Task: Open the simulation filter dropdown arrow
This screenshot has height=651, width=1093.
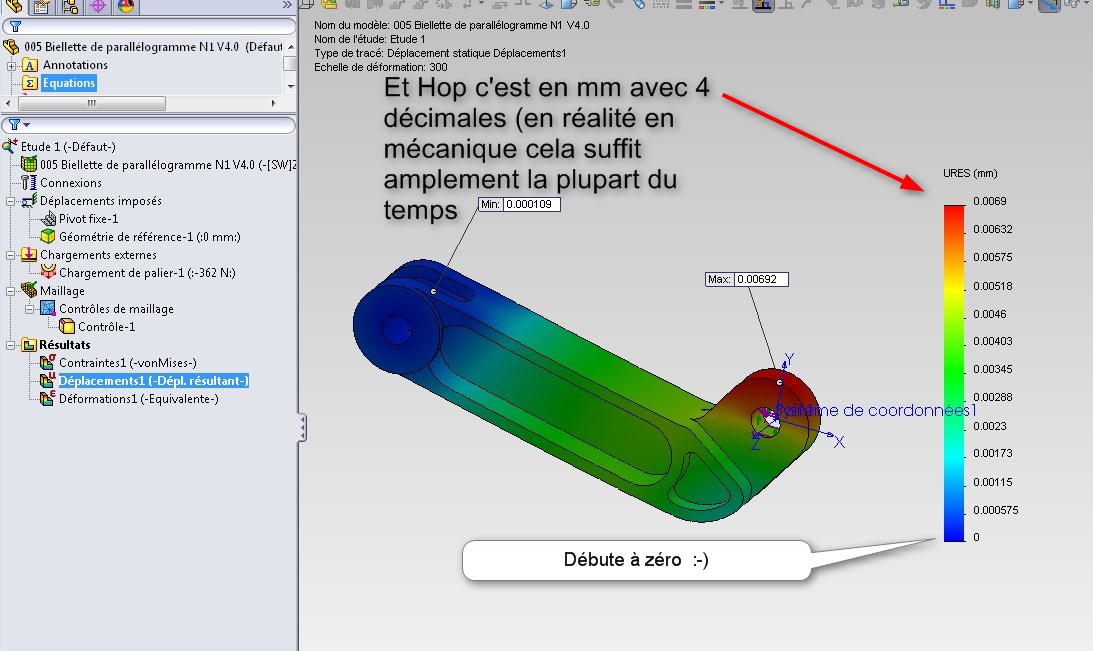Action: pos(26,125)
